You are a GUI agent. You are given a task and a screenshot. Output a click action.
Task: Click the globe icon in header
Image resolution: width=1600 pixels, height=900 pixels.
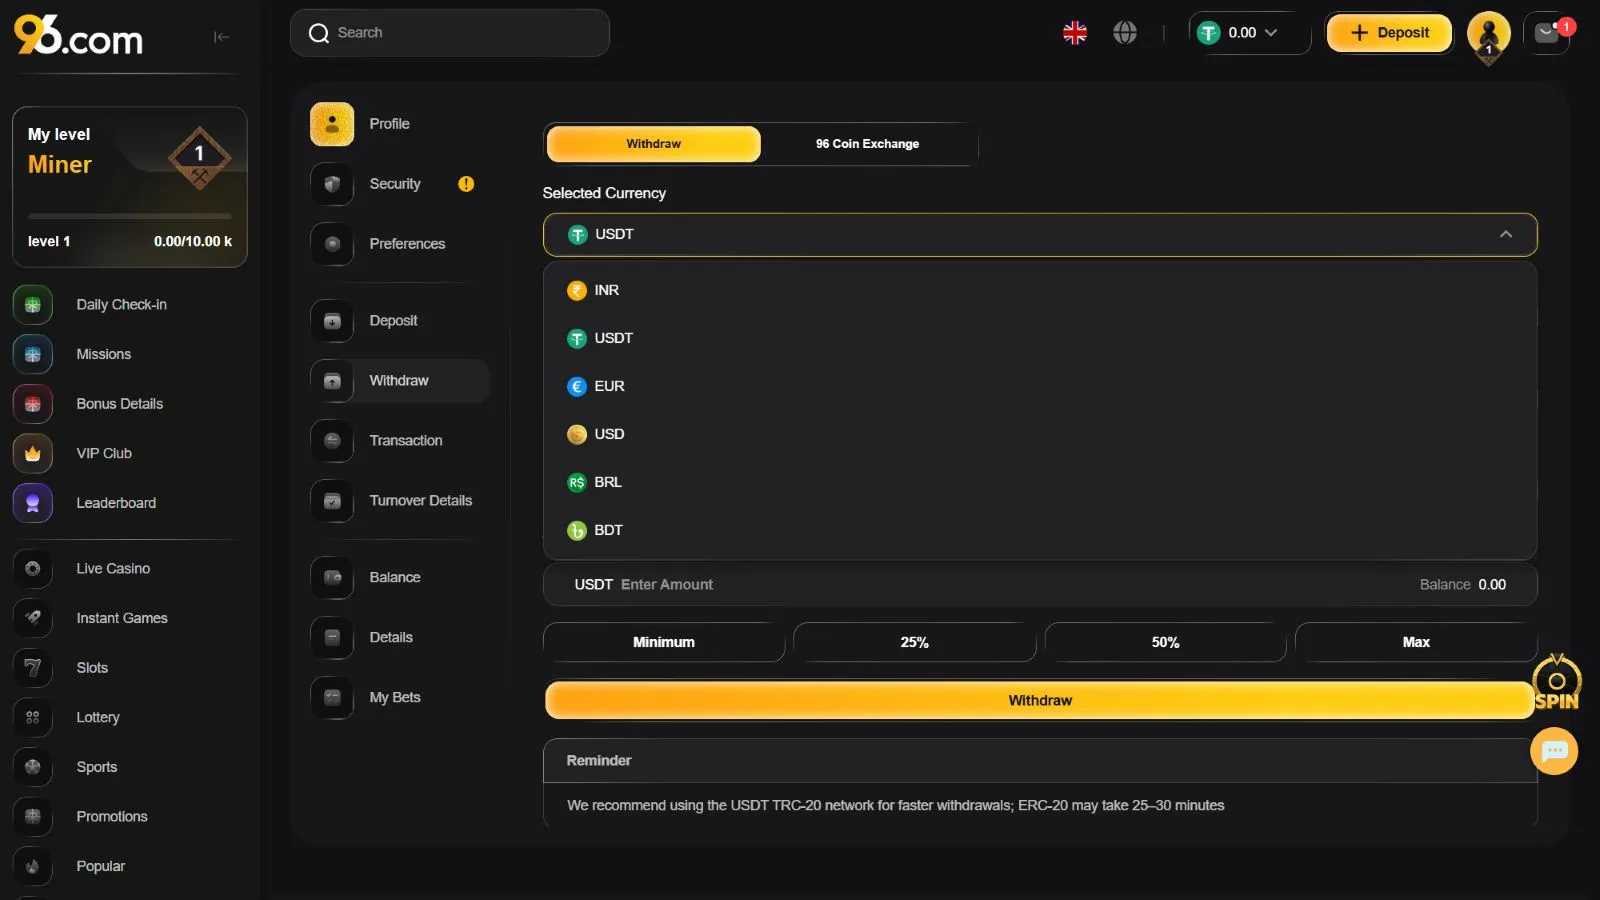pyautogui.click(x=1125, y=33)
